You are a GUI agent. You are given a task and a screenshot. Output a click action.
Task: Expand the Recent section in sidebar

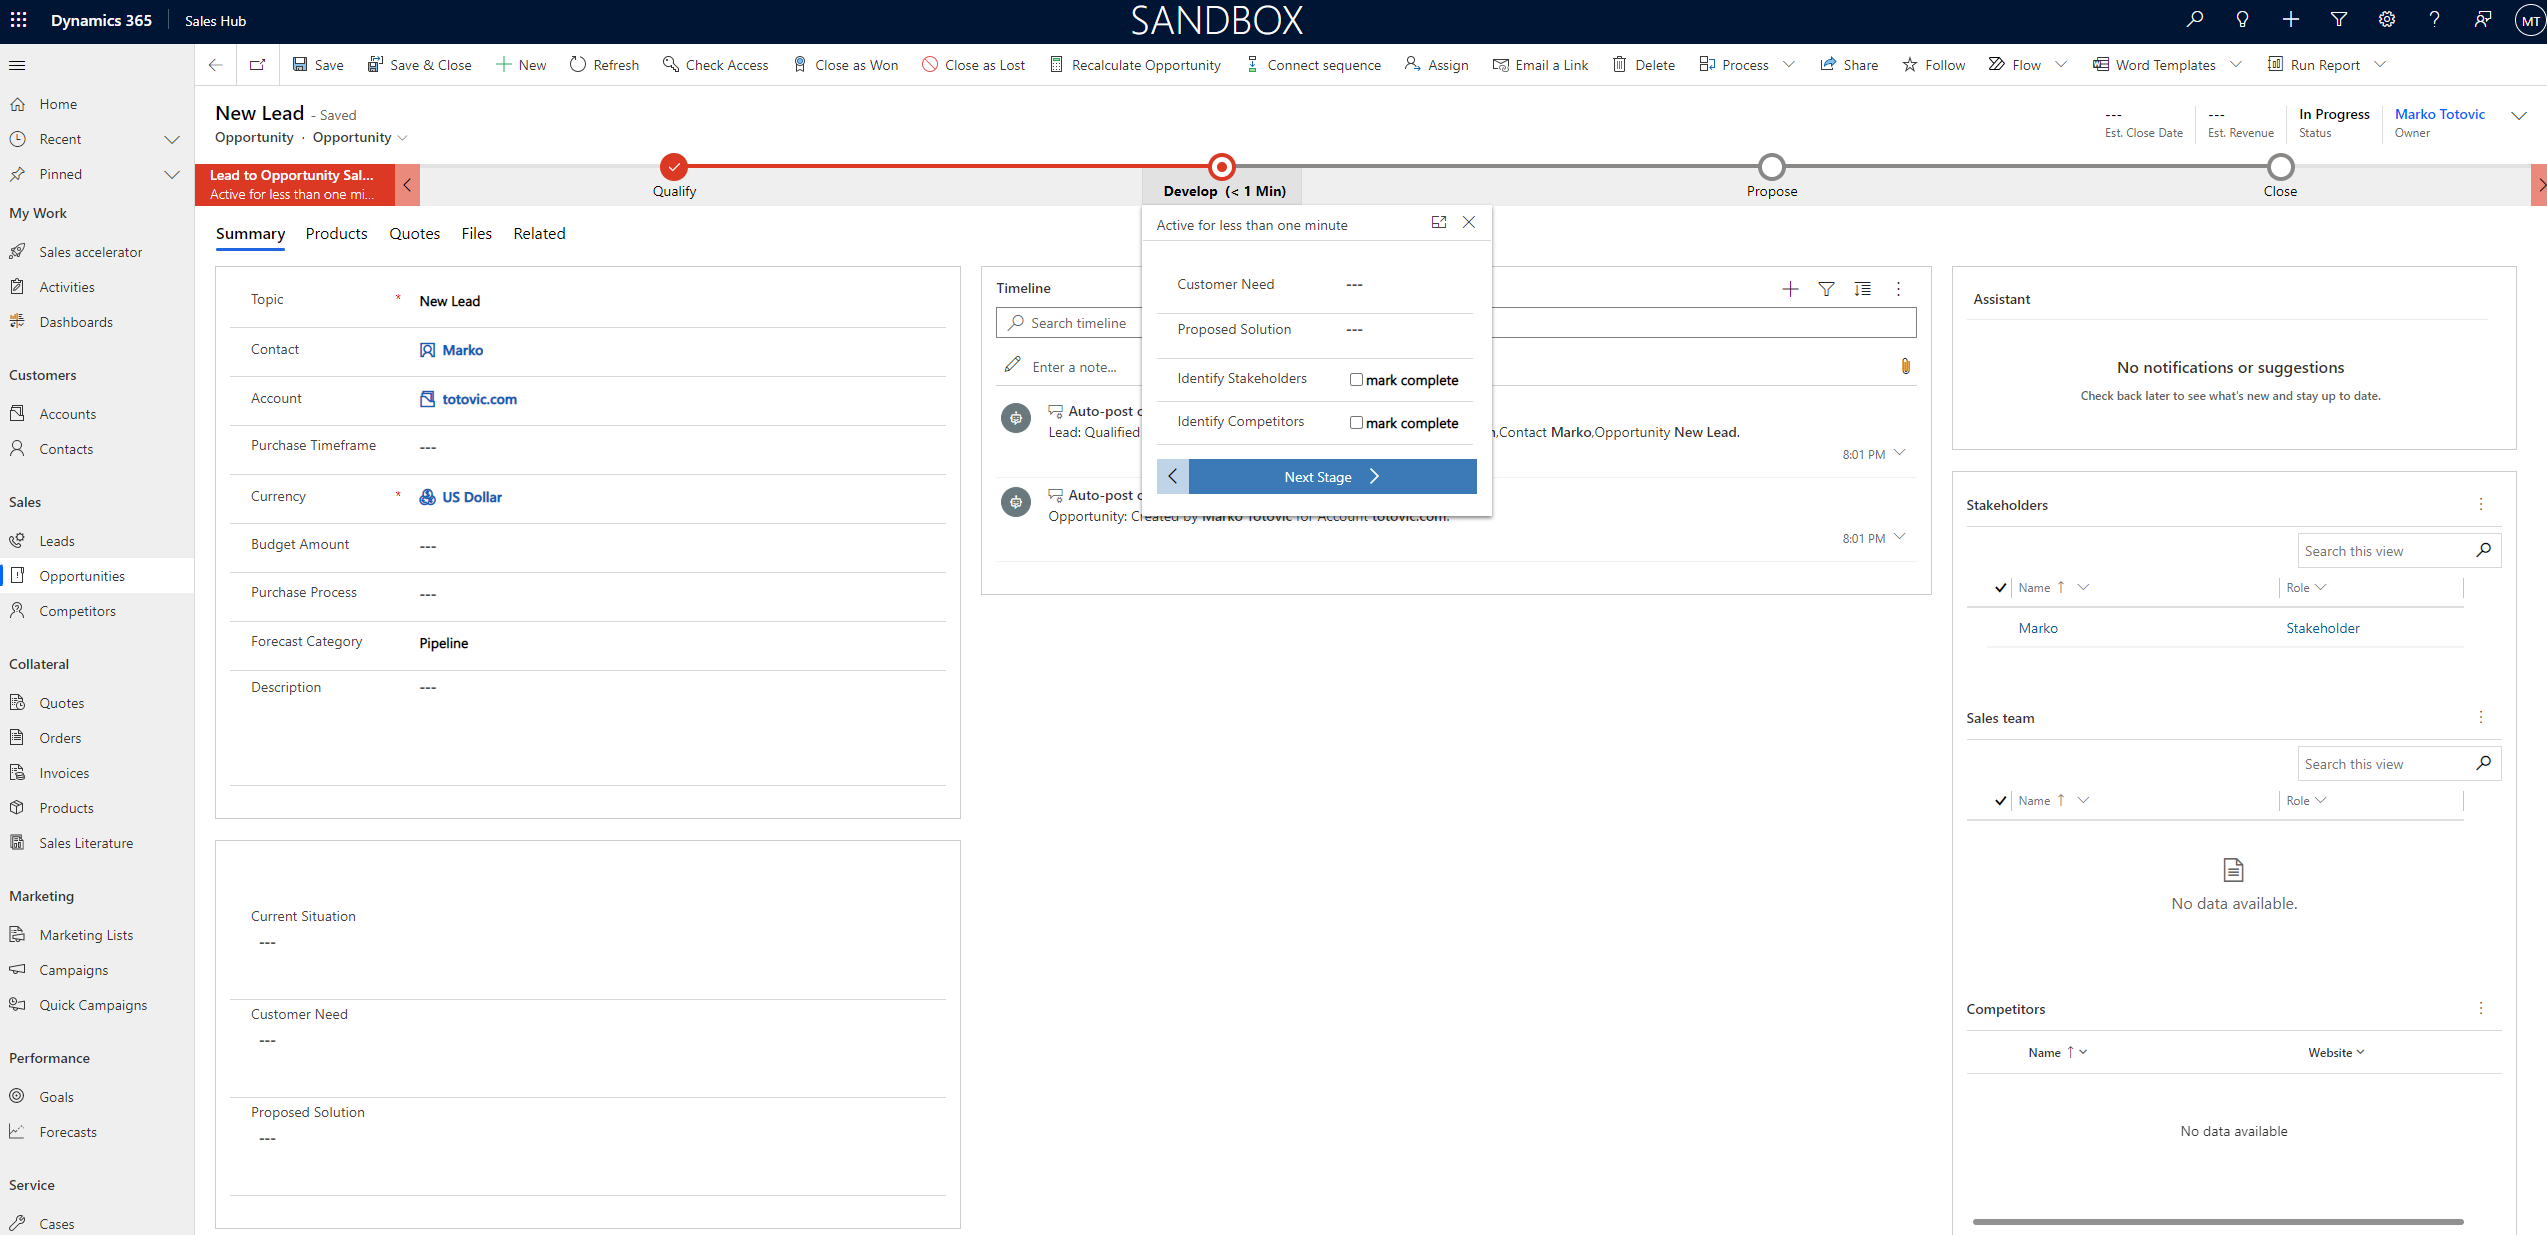point(172,139)
